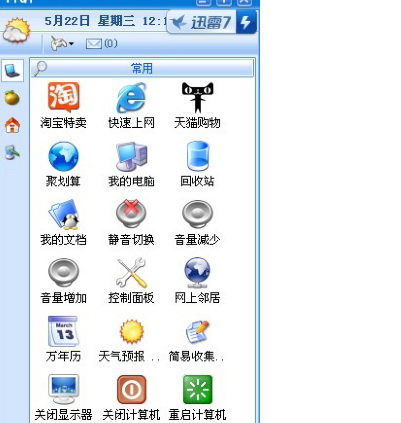Screen dimensions: 401x423
Task: Open 我的文档 folder icon
Action: (64, 215)
